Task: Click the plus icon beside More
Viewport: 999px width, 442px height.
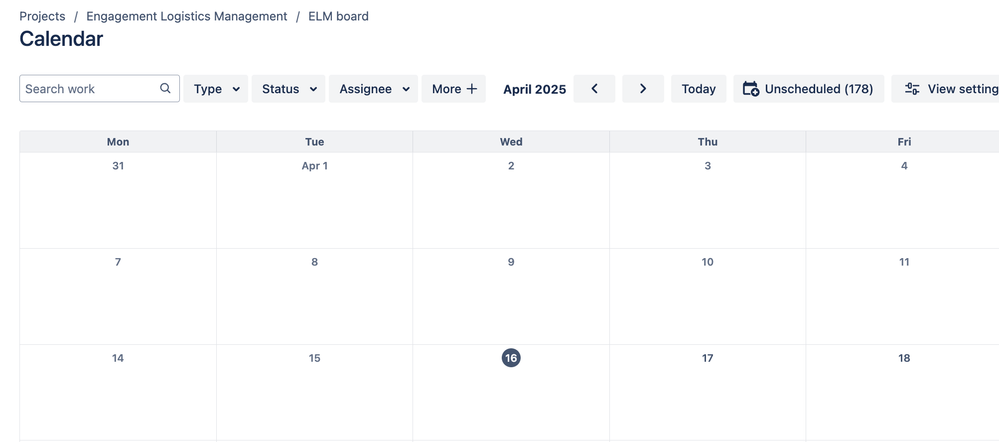Action: (471, 89)
